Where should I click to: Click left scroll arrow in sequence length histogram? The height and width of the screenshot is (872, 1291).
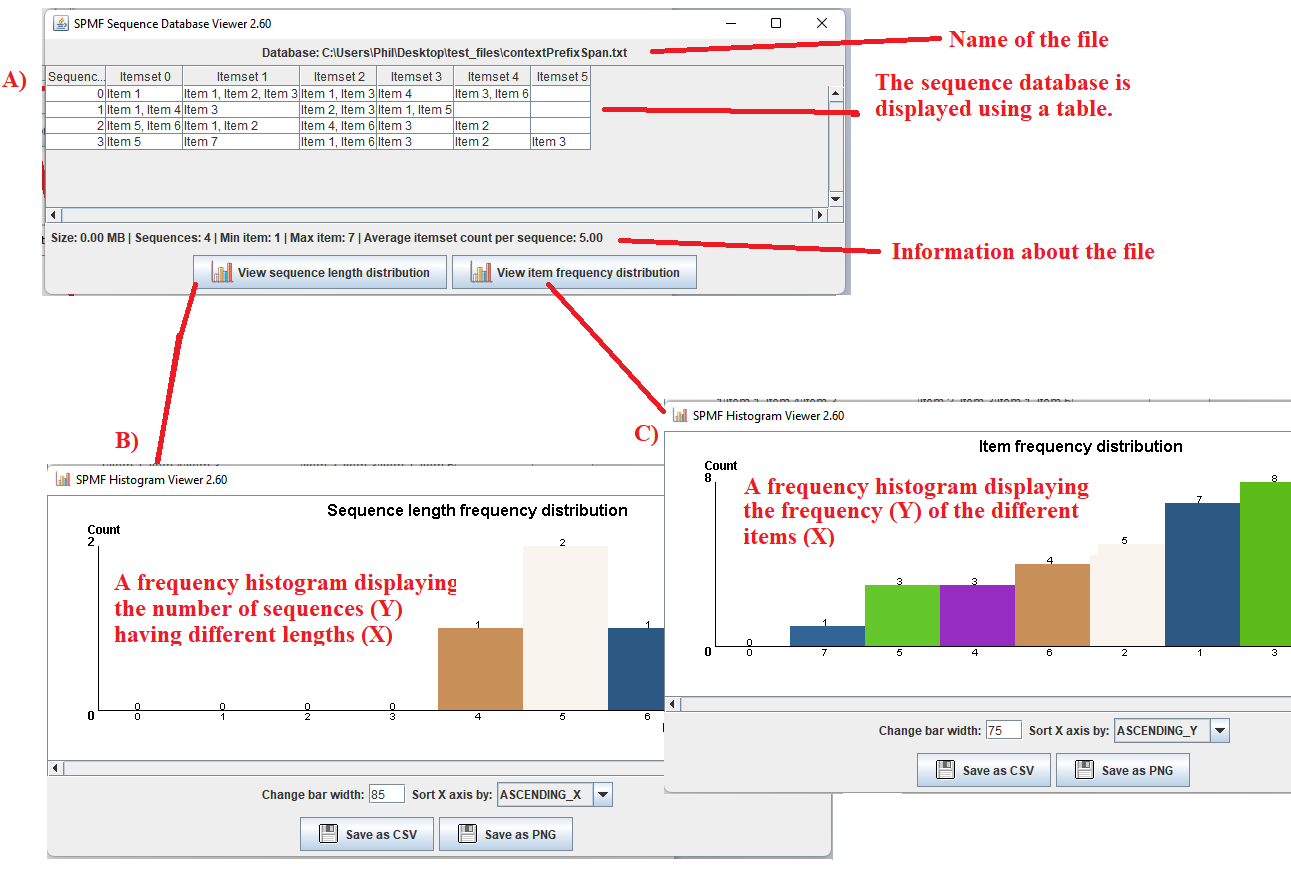[x=56, y=768]
